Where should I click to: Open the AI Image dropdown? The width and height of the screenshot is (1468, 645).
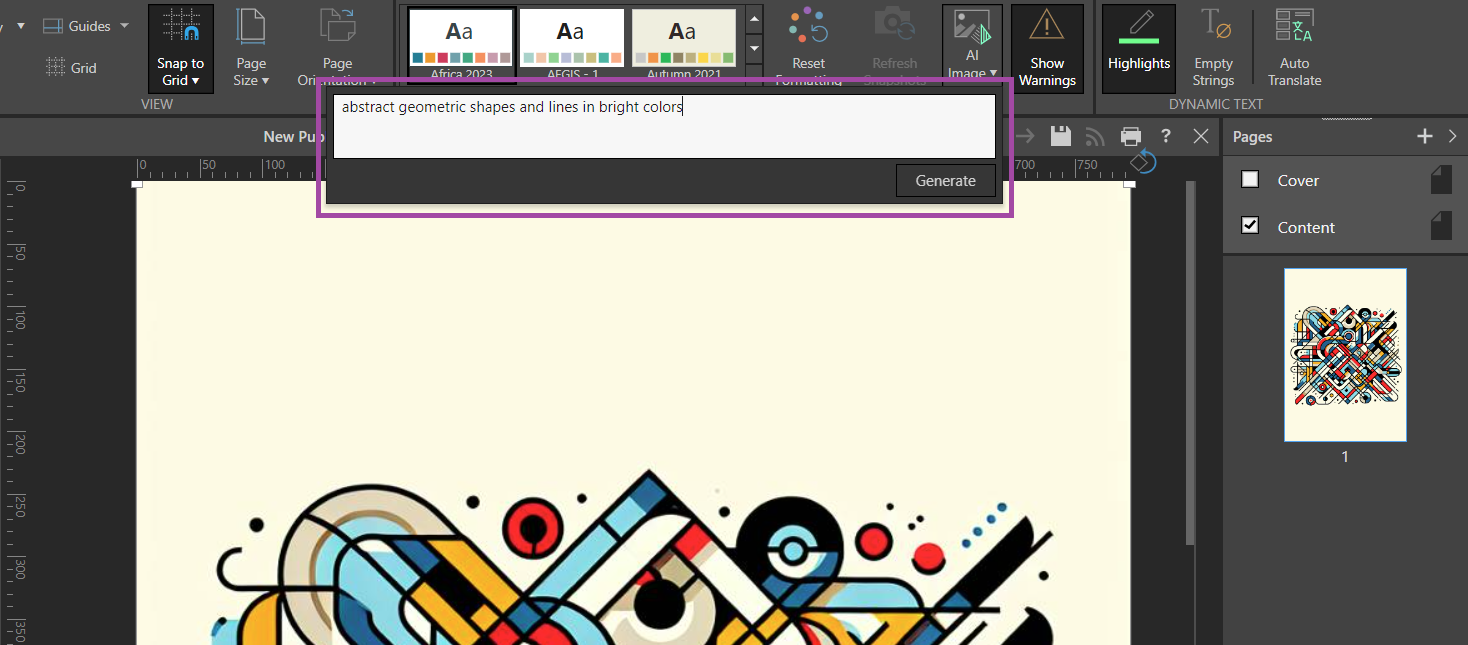coord(972,49)
